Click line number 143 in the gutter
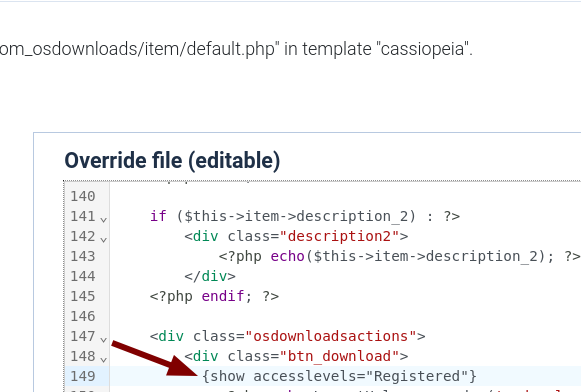The height and width of the screenshot is (392, 581). (x=83, y=256)
